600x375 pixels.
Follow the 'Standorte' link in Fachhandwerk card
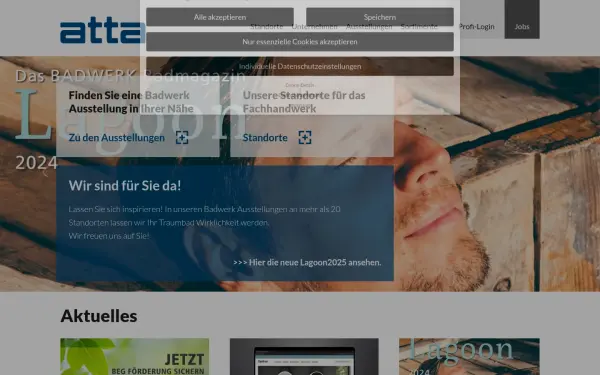pyautogui.click(x=265, y=137)
